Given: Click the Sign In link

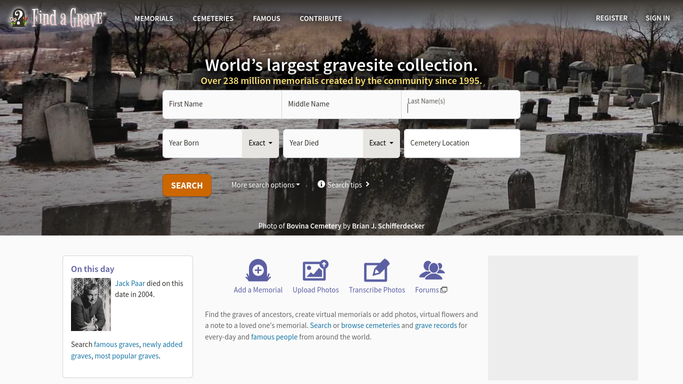Looking at the screenshot, I should click(x=657, y=18).
